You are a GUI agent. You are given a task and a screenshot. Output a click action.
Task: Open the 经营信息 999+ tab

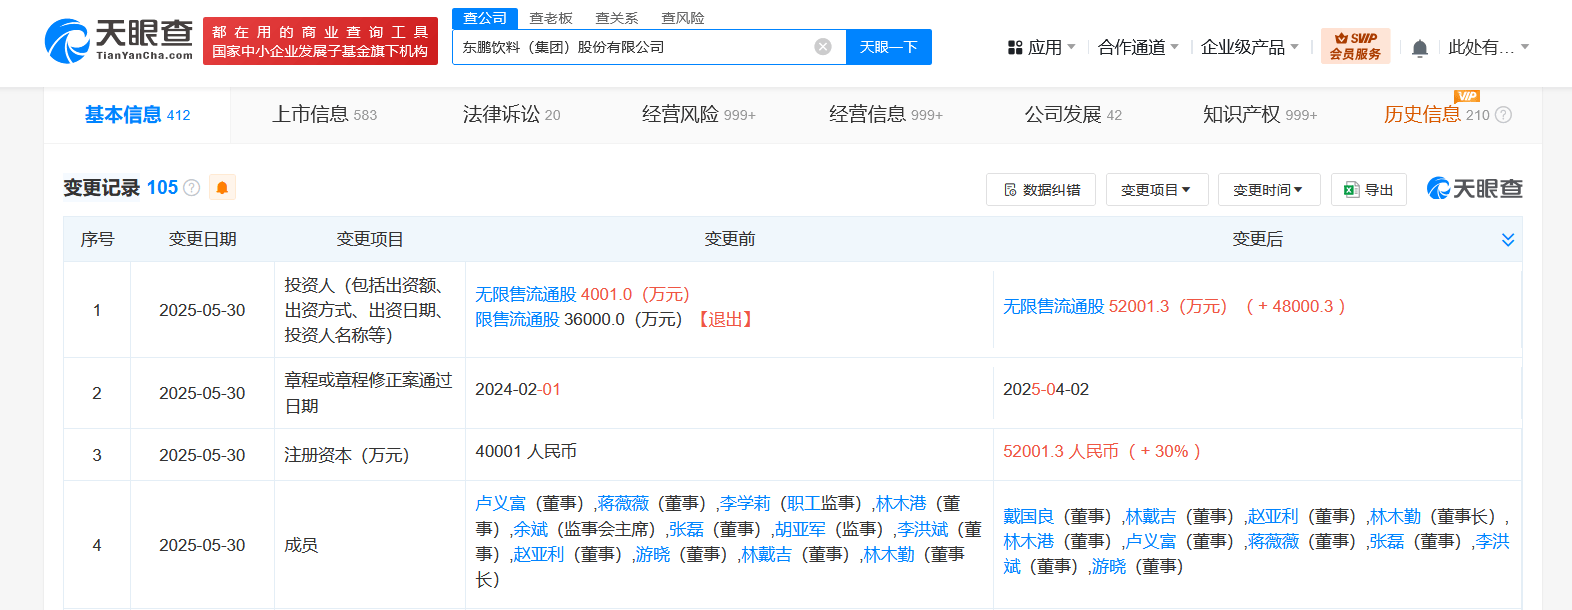click(x=886, y=115)
